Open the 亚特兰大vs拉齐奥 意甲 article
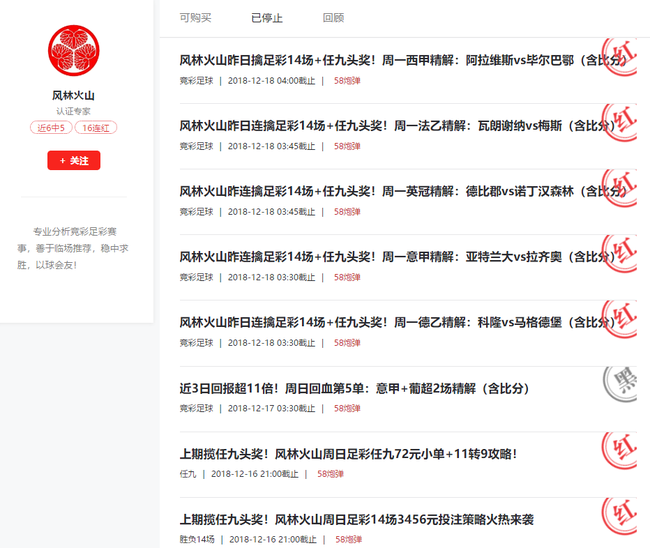Image resolution: width=650 pixels, height=548 pixels. click(397, 257)
